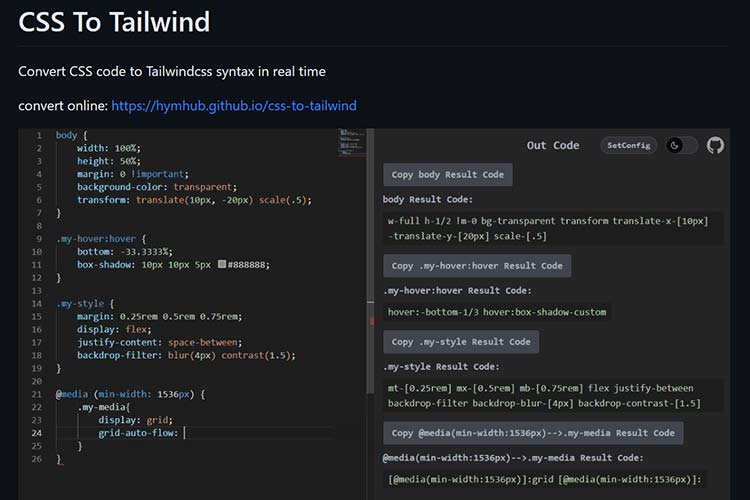Screen dimensions: 750x500
Task: Click the body result code output box
Action: coord(552,228)
